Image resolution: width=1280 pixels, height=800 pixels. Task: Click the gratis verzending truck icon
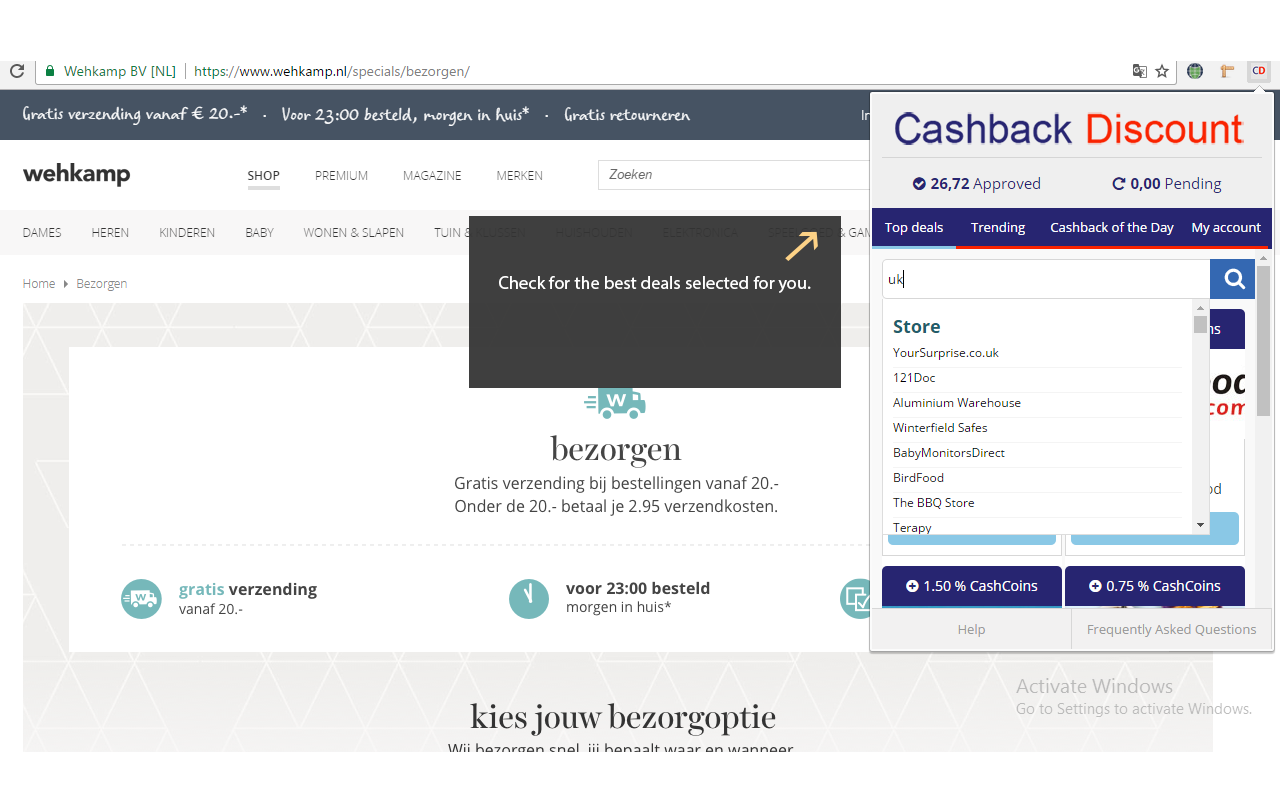pyautogui.click(x=141, y=598)
